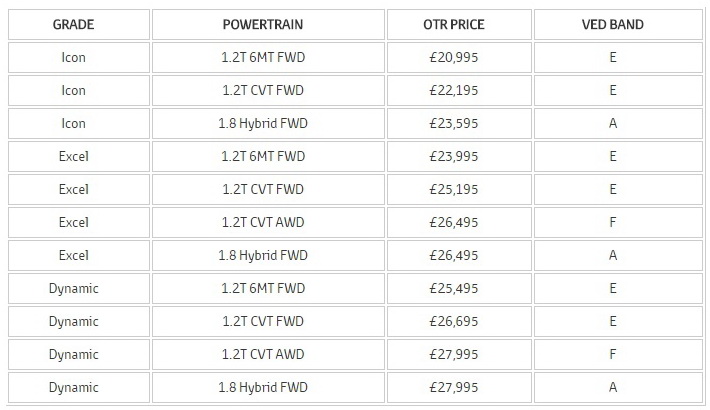Select the VED BAND column header
This screenshot has width=710, height=410.
[x=612, y=24]
